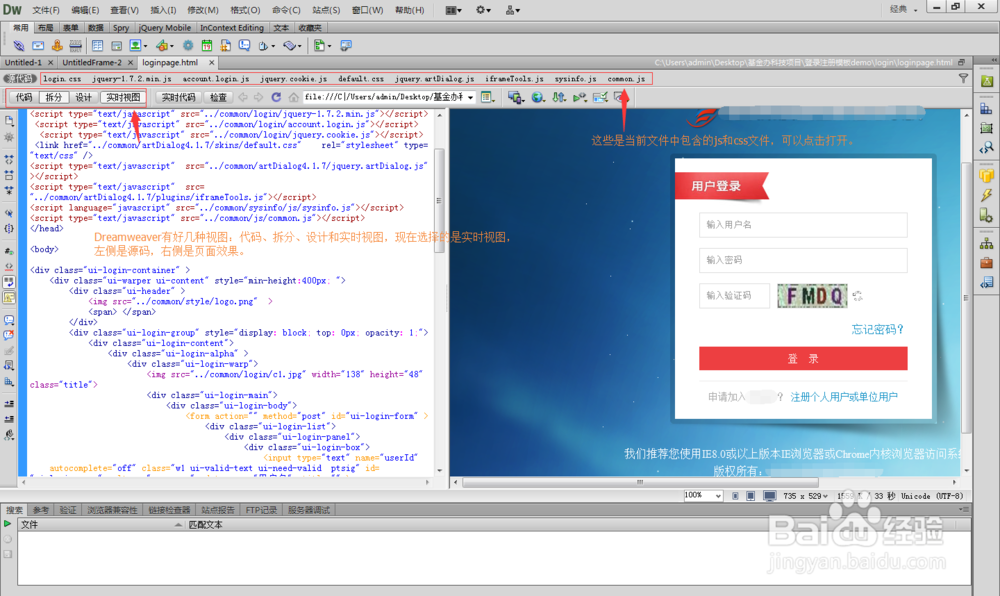The height and width of the screenshot is (596, 1000).
Task: Click the Insert Widget gear icon
Action: tap(188, 45)
